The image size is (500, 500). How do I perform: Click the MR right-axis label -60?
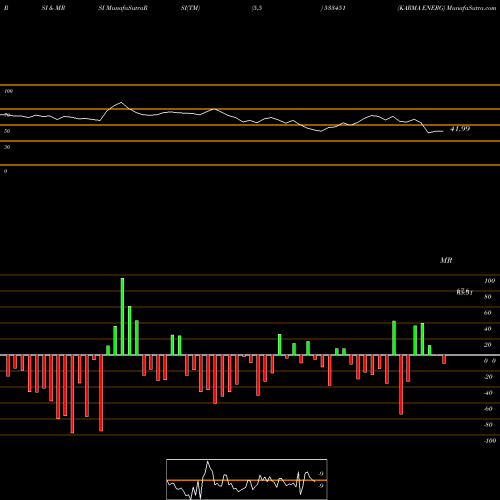[x=488, y=409]
